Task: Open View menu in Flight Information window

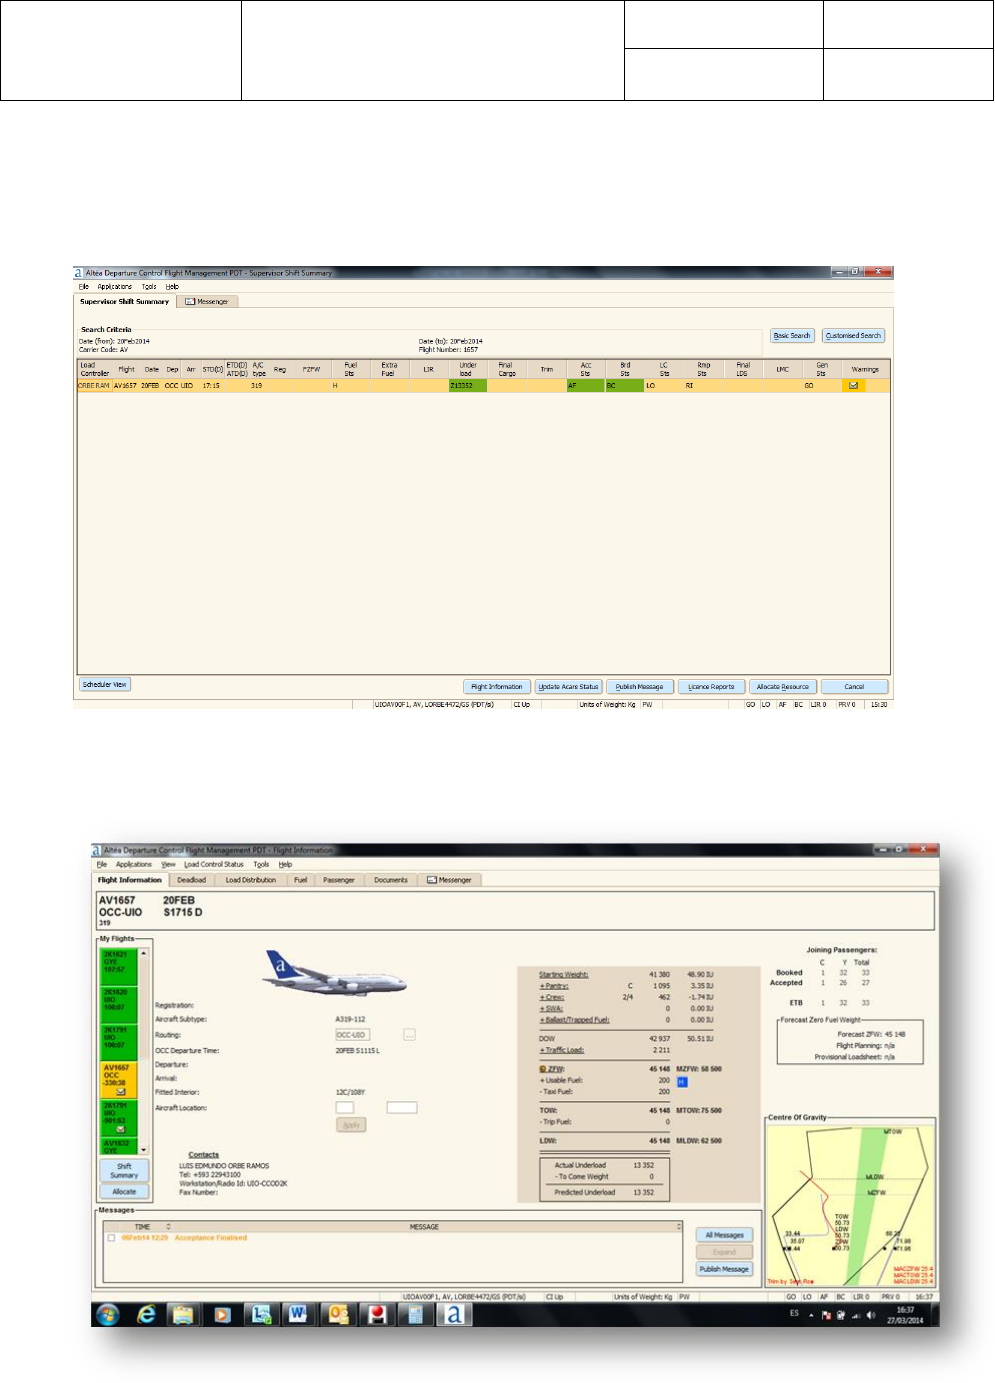Action: [168, 864]
